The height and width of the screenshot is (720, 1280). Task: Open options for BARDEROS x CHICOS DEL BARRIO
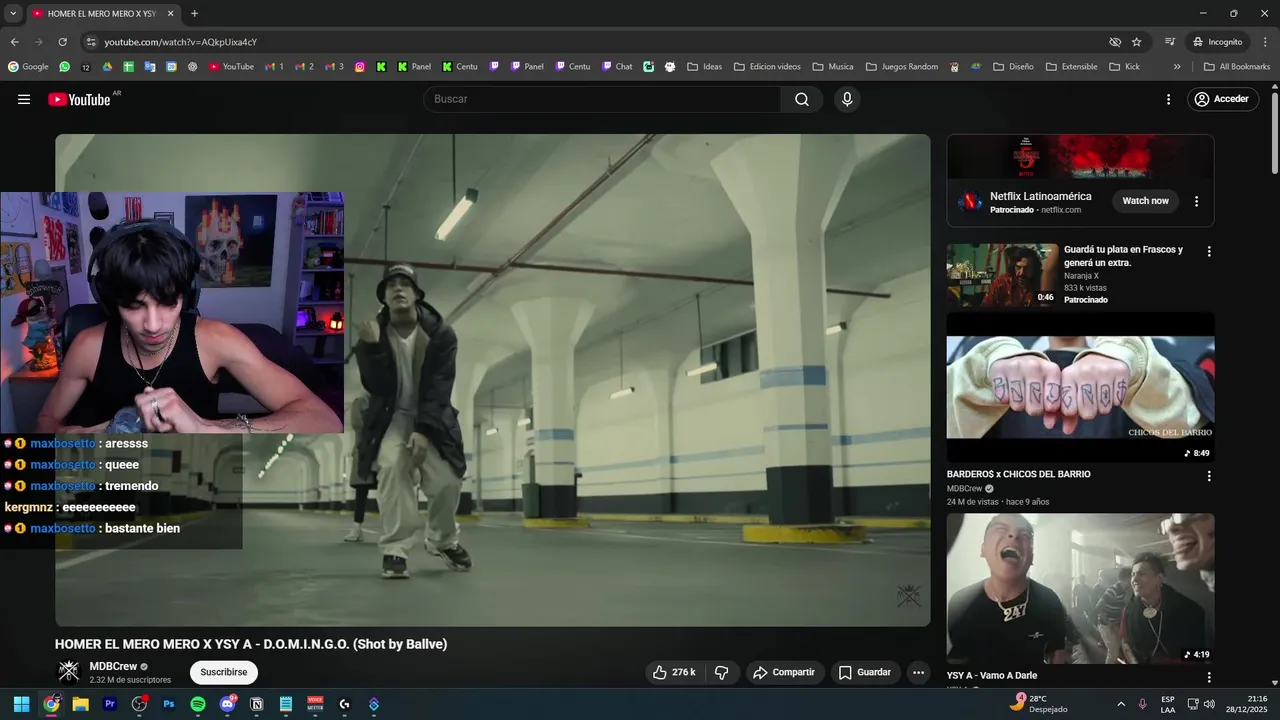[1208, 476]
